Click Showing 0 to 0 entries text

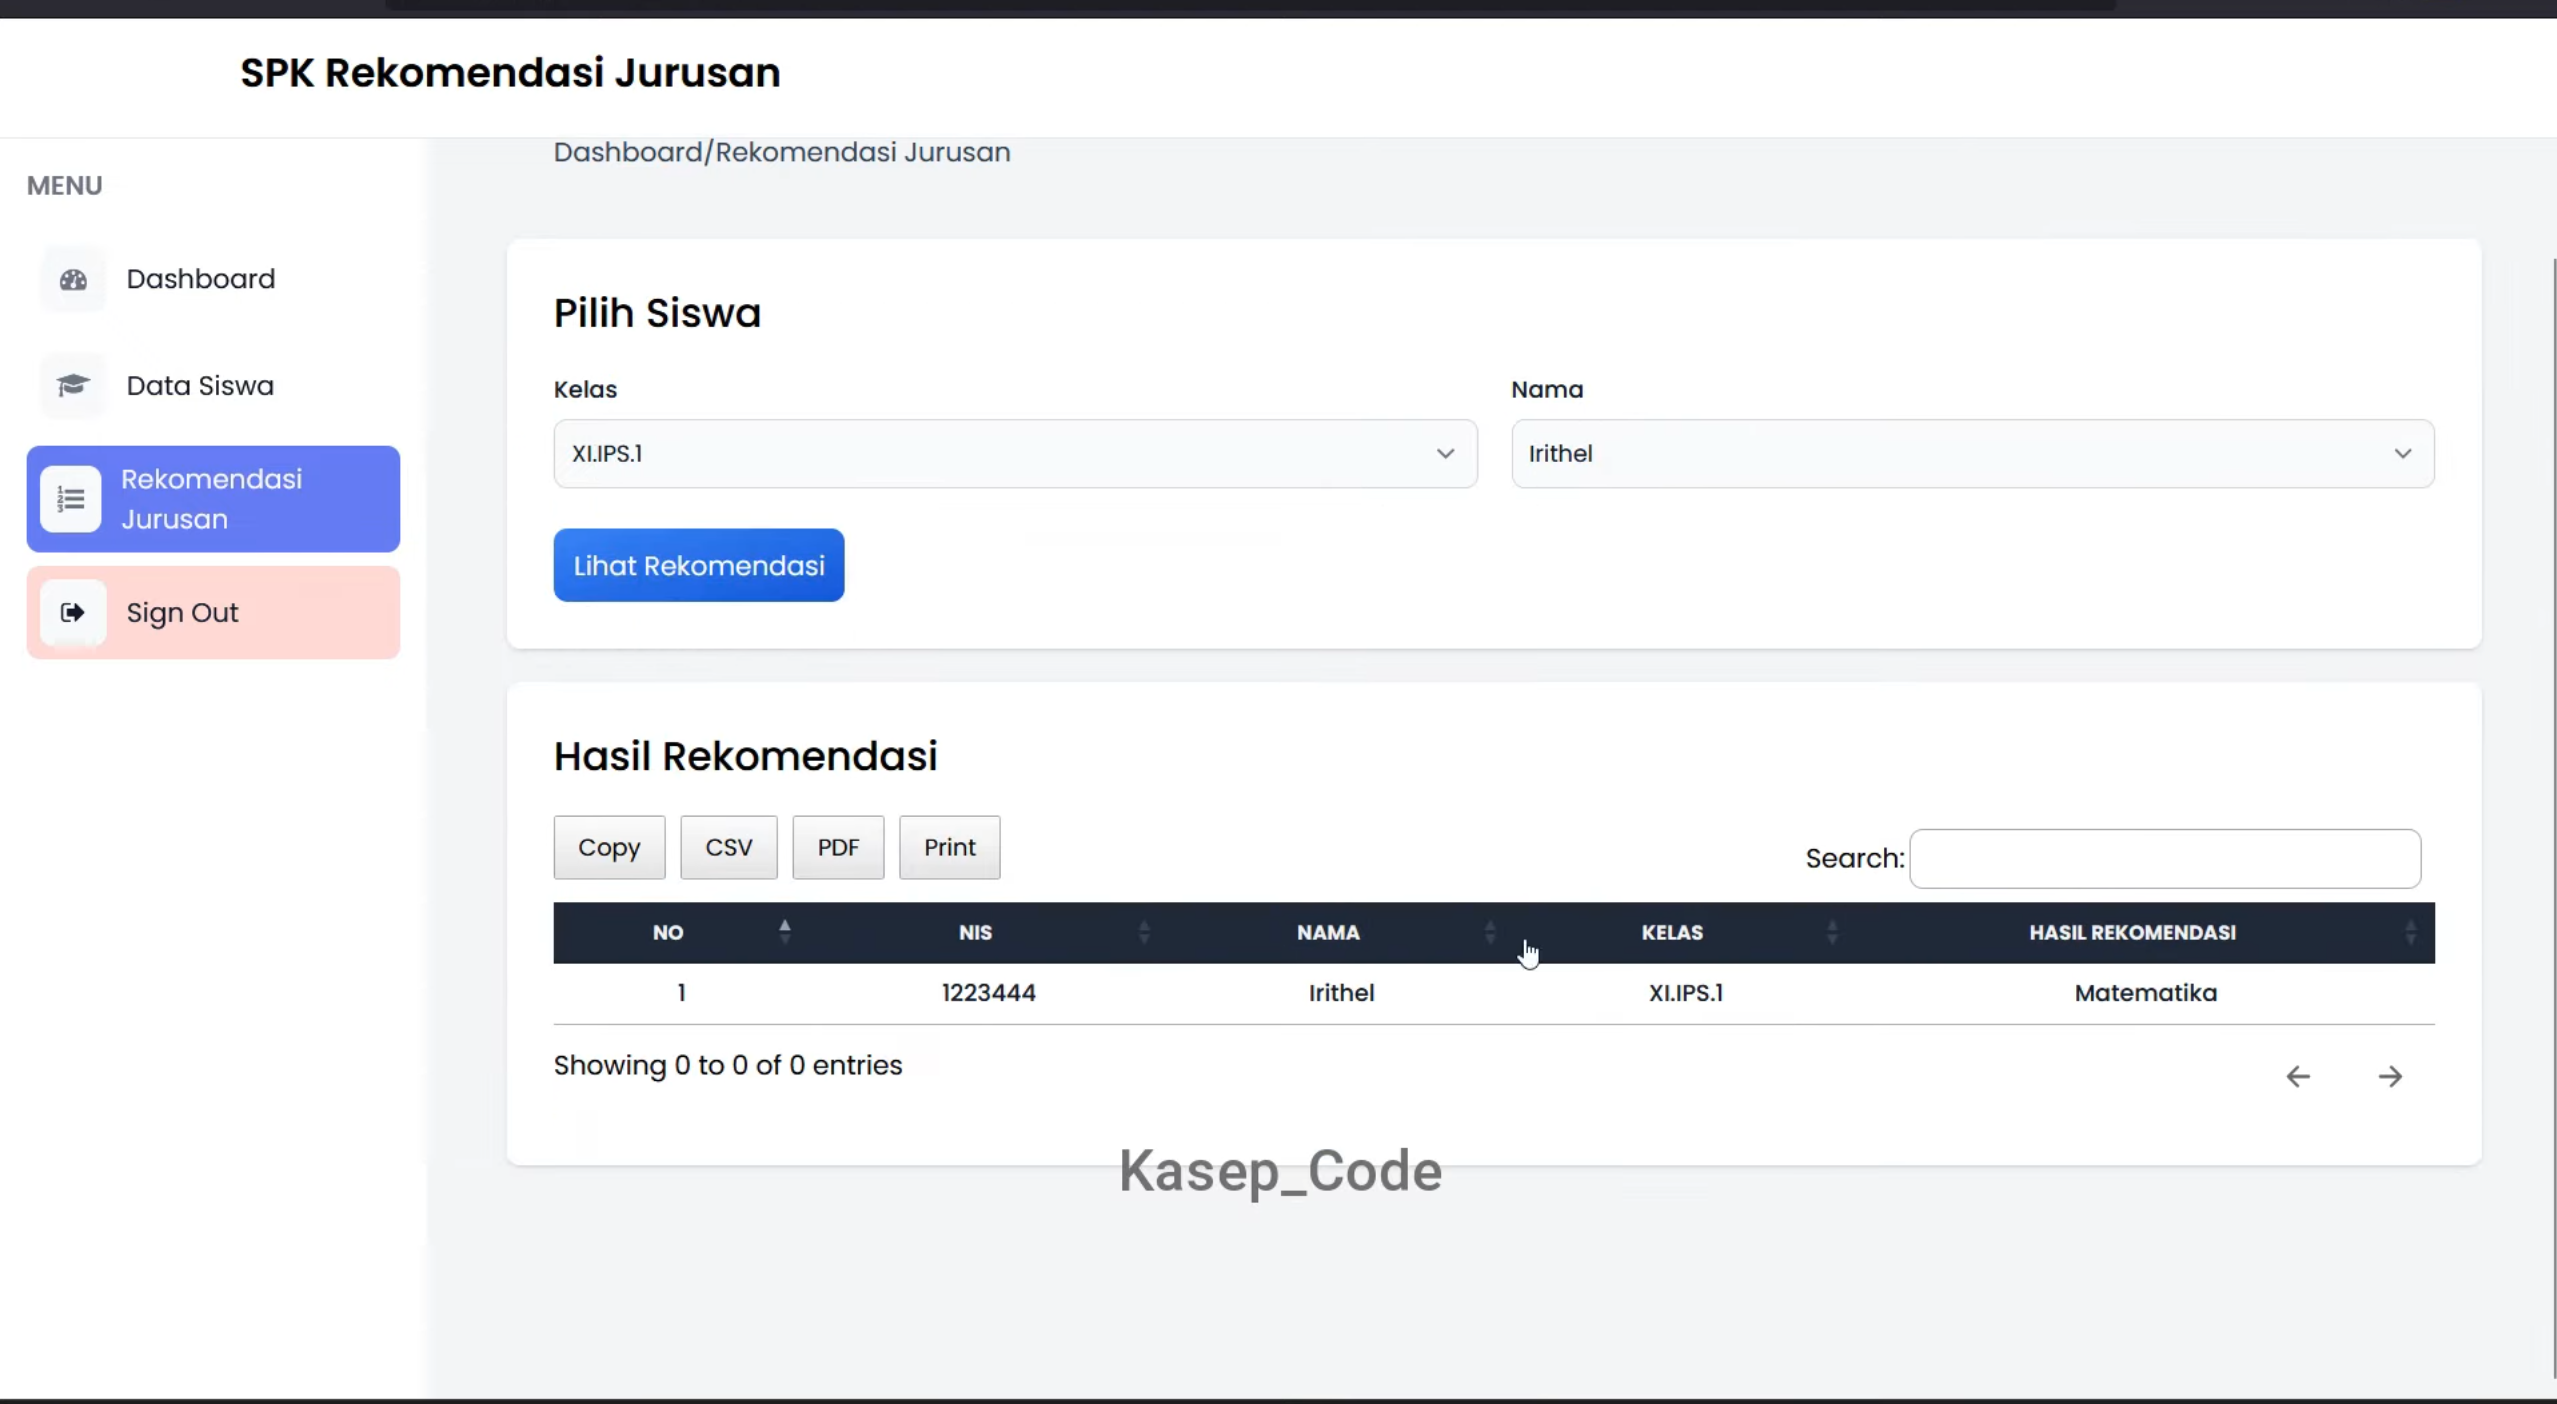pos(728,1066)
